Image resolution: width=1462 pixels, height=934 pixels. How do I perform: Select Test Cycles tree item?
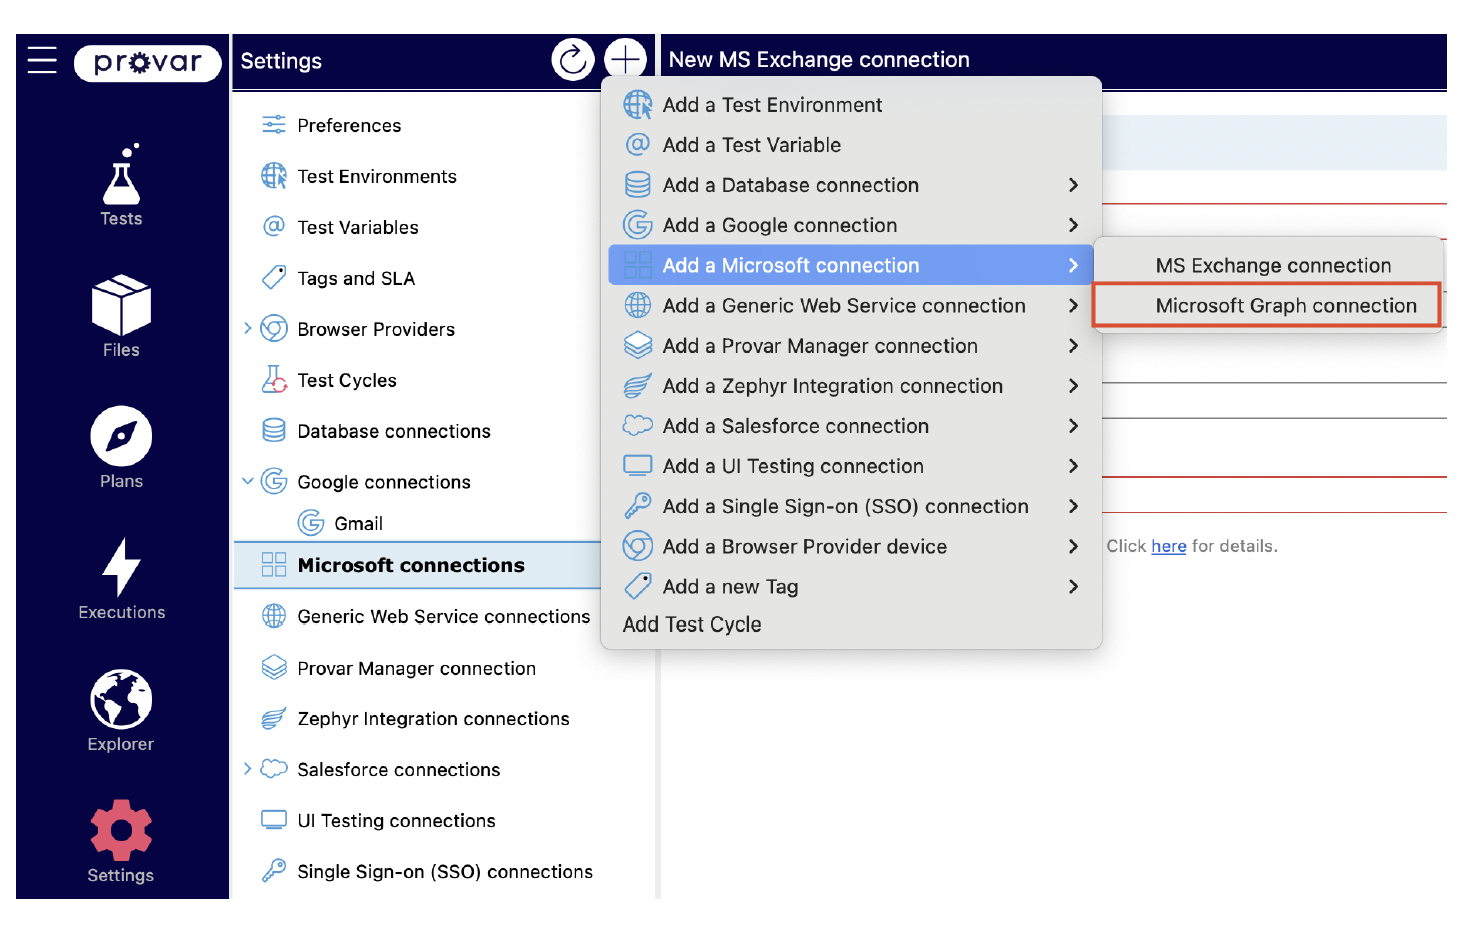[x=347, y=380]
